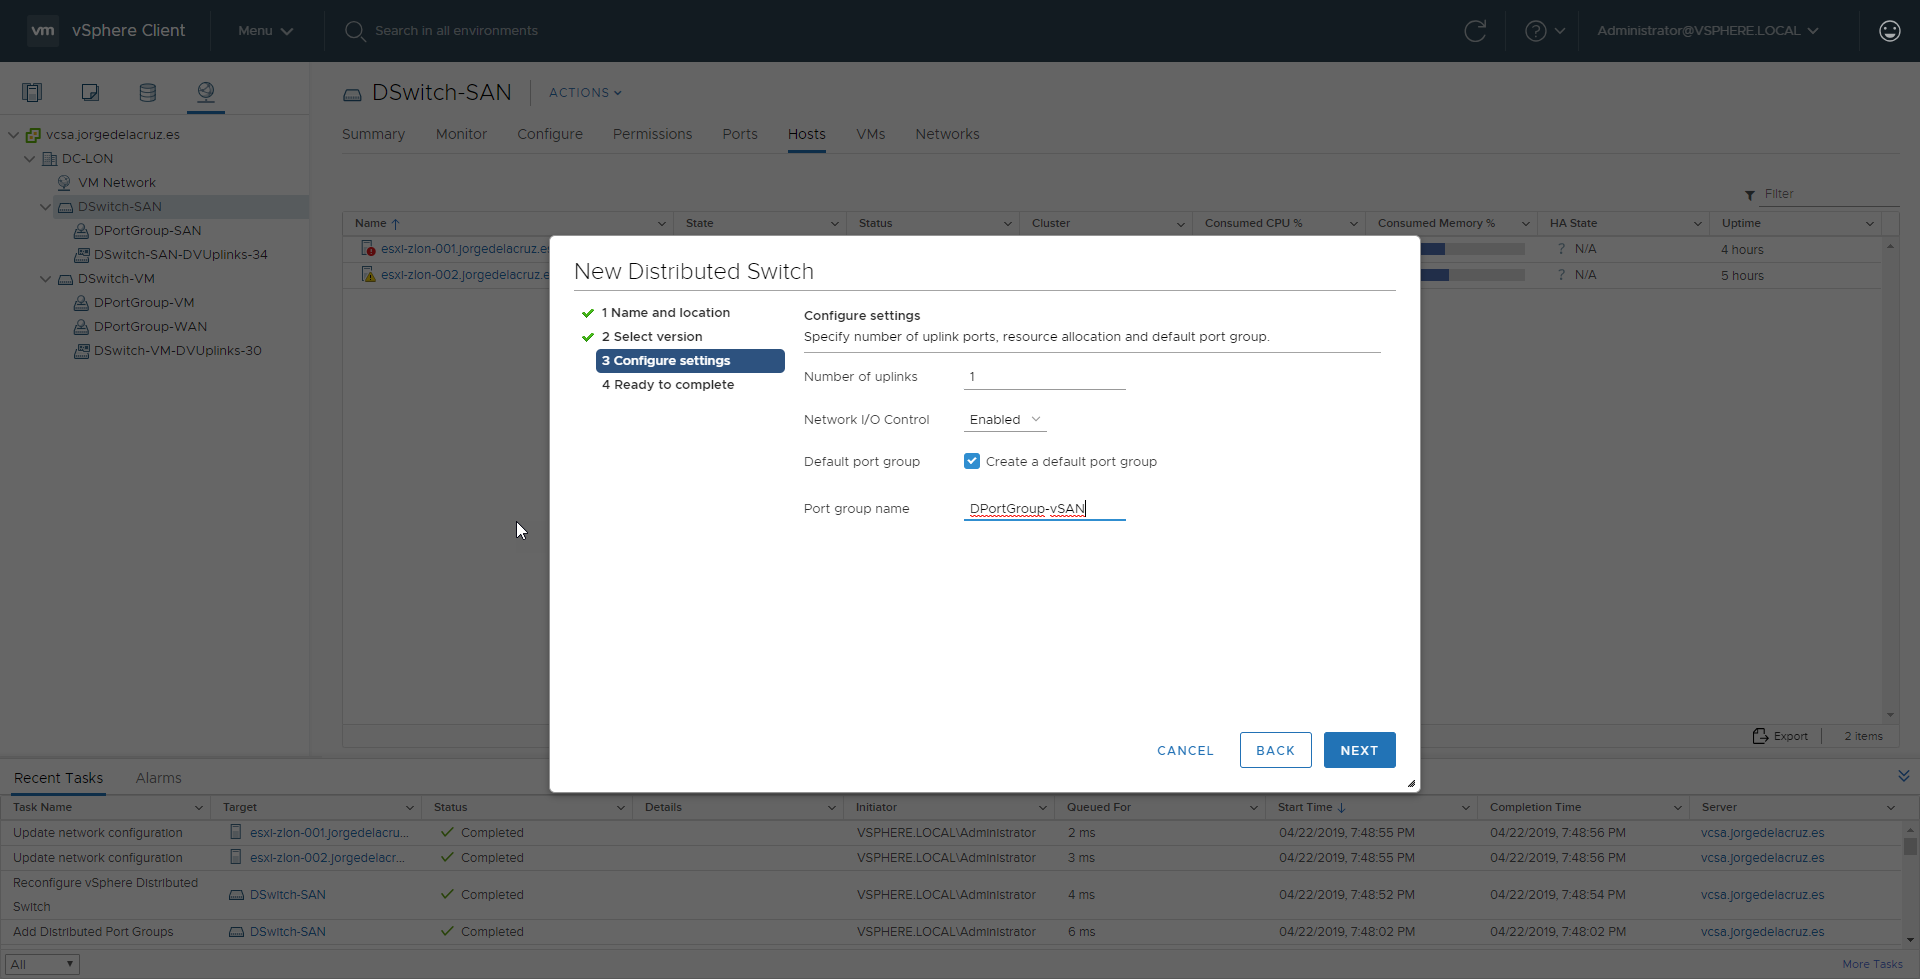The width and height of the screenshot is (1920, 979).
Task: Go to step 2 Select version
Action: 652,337
